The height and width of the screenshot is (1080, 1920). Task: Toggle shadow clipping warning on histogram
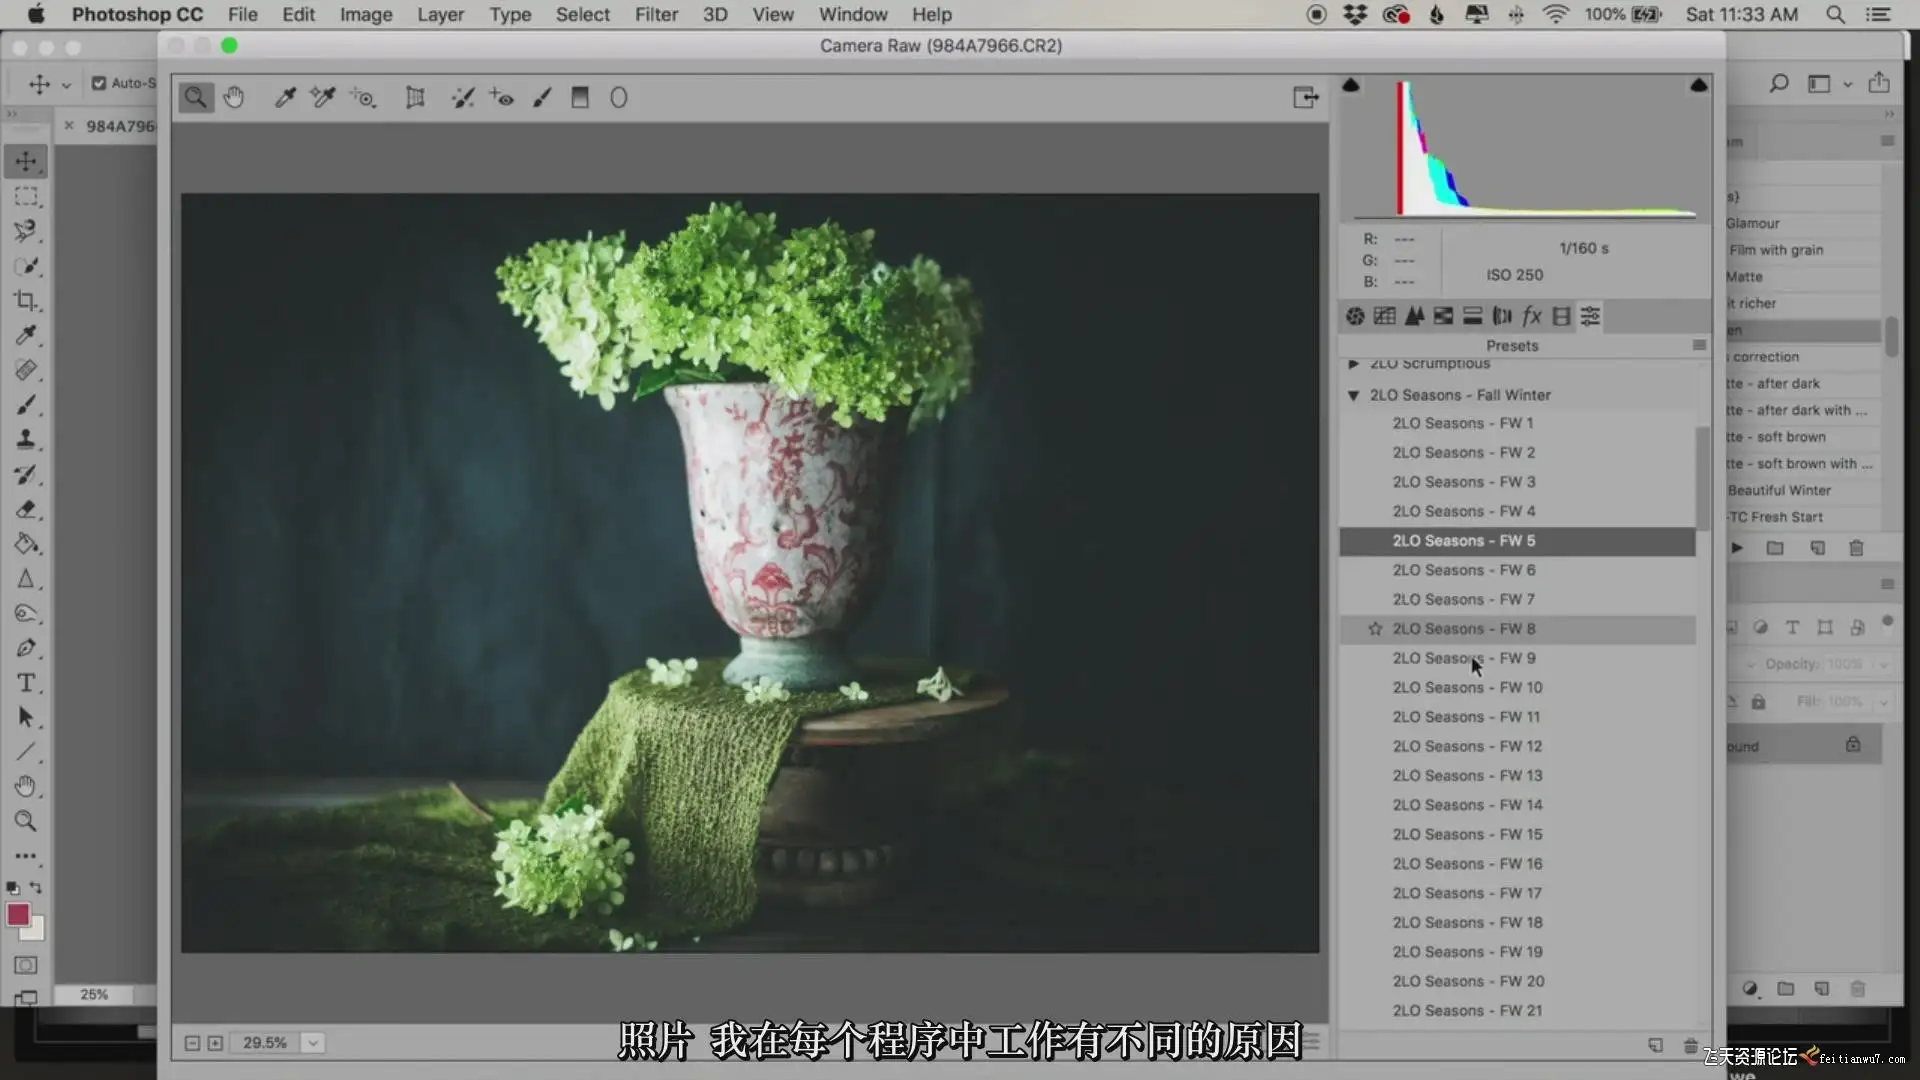tap(1350, 85)
